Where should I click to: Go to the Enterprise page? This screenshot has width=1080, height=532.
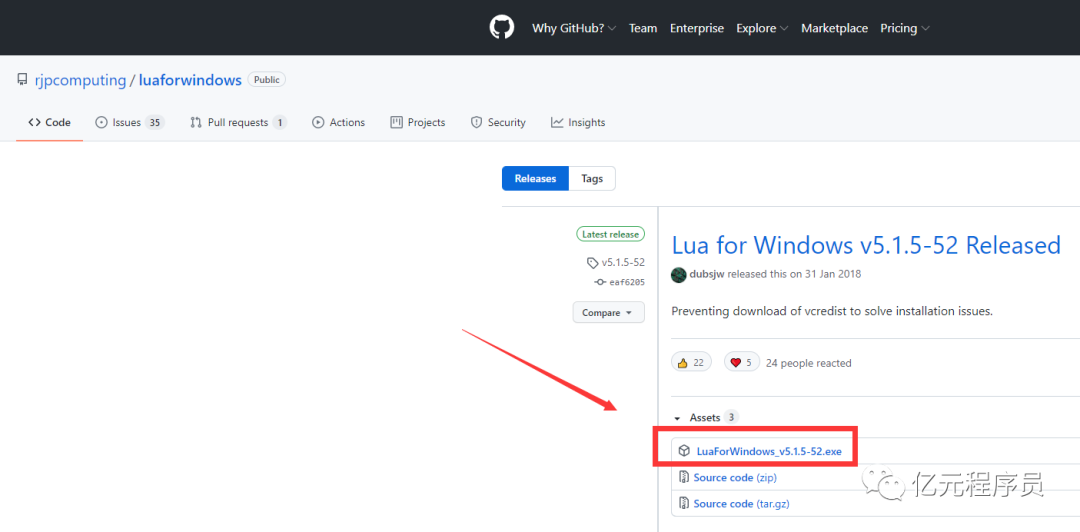696,28
